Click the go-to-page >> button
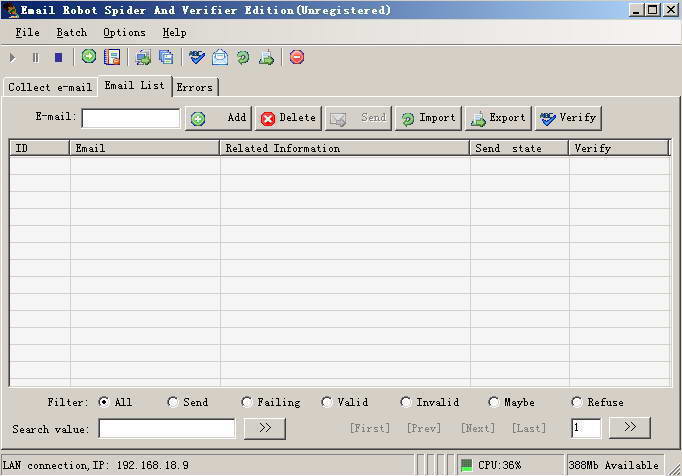This screenshot has width=682, height=476. (630, 428)
